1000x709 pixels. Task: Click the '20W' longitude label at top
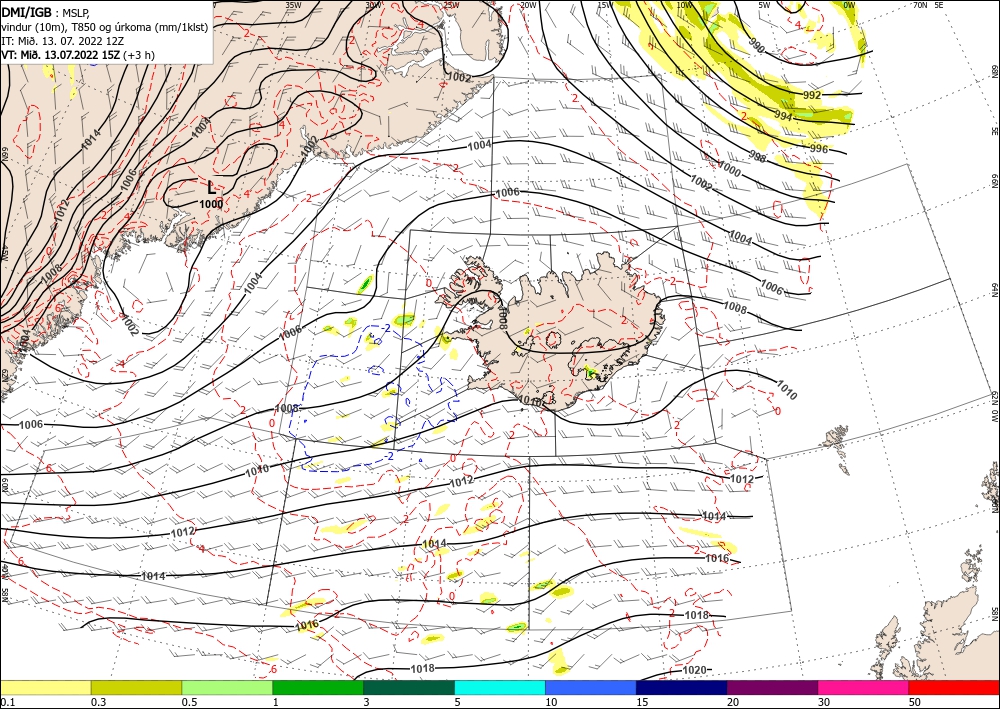[x=528, y=5]
